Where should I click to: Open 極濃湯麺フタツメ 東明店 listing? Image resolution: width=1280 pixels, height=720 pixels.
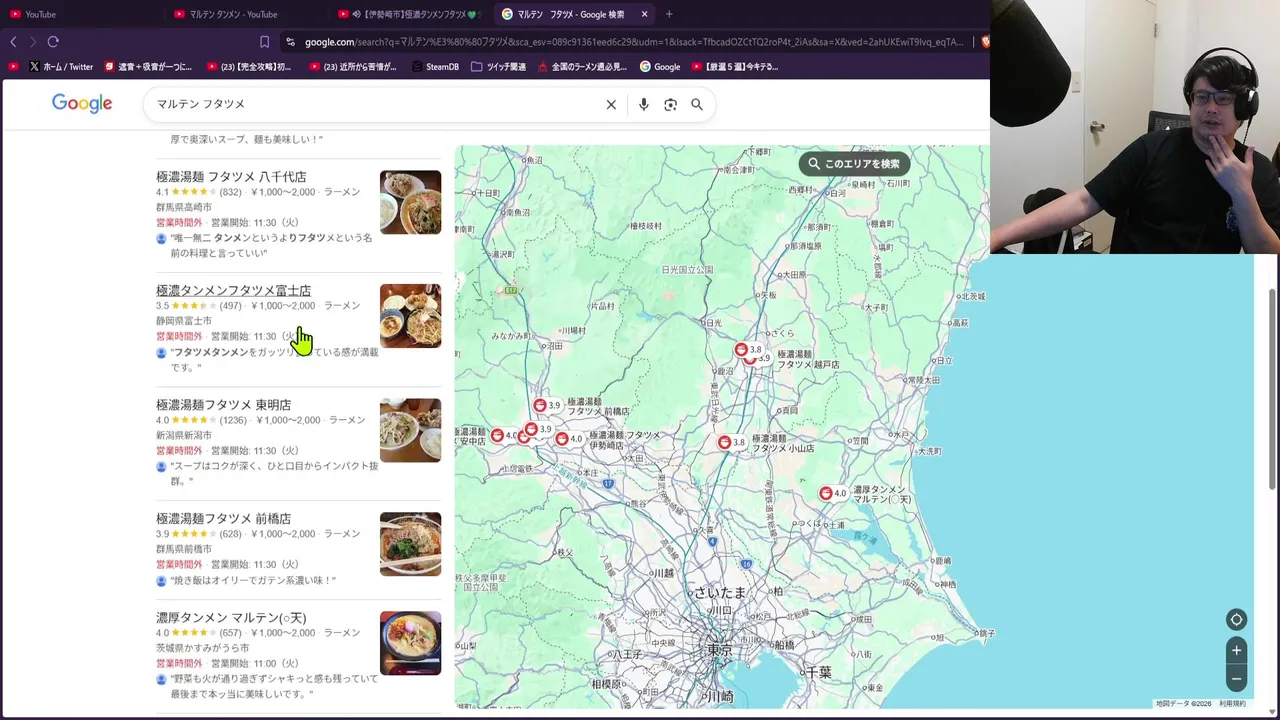click(223, 405)
